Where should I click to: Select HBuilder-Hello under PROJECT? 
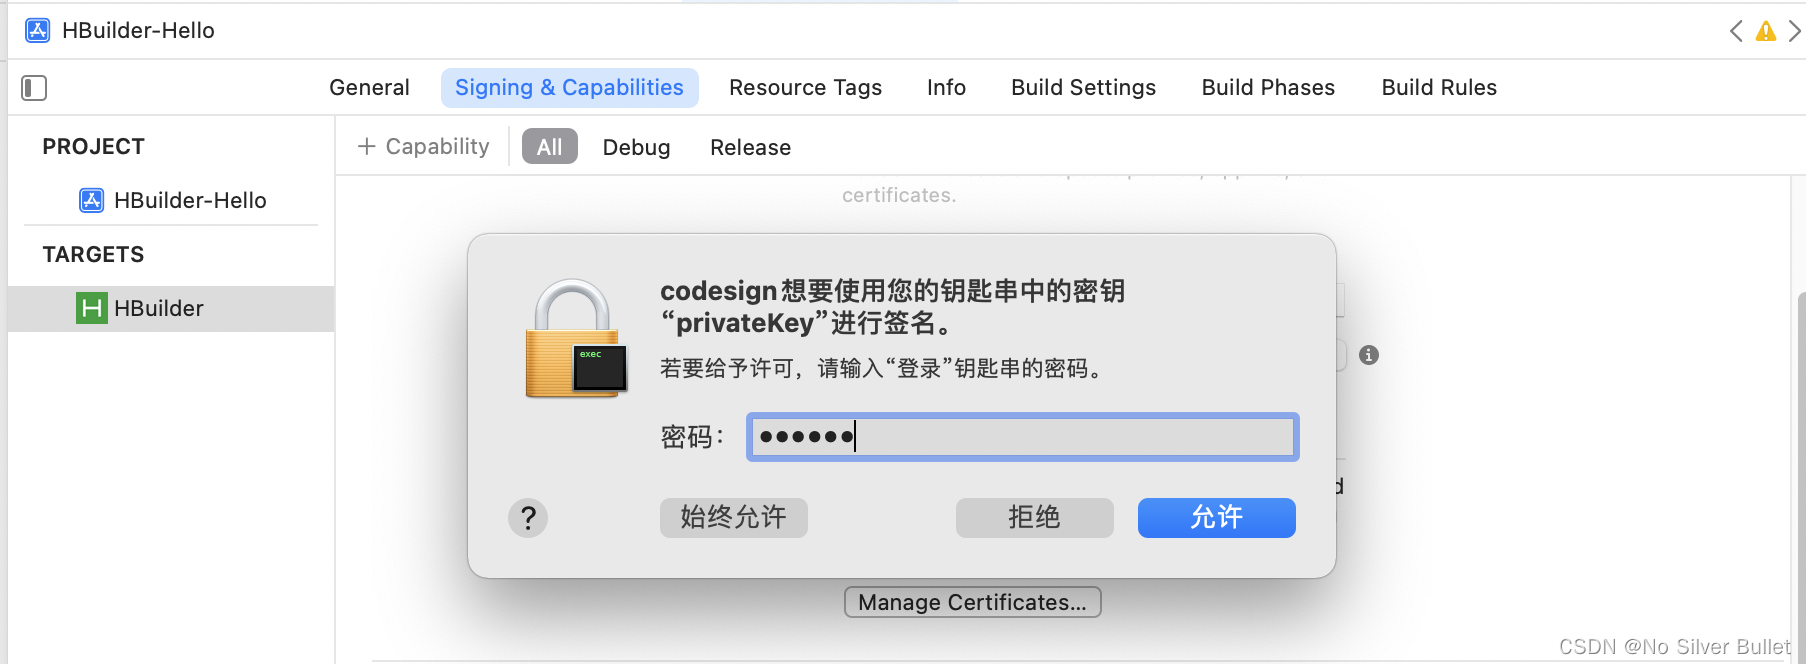[x=173, y=200]
